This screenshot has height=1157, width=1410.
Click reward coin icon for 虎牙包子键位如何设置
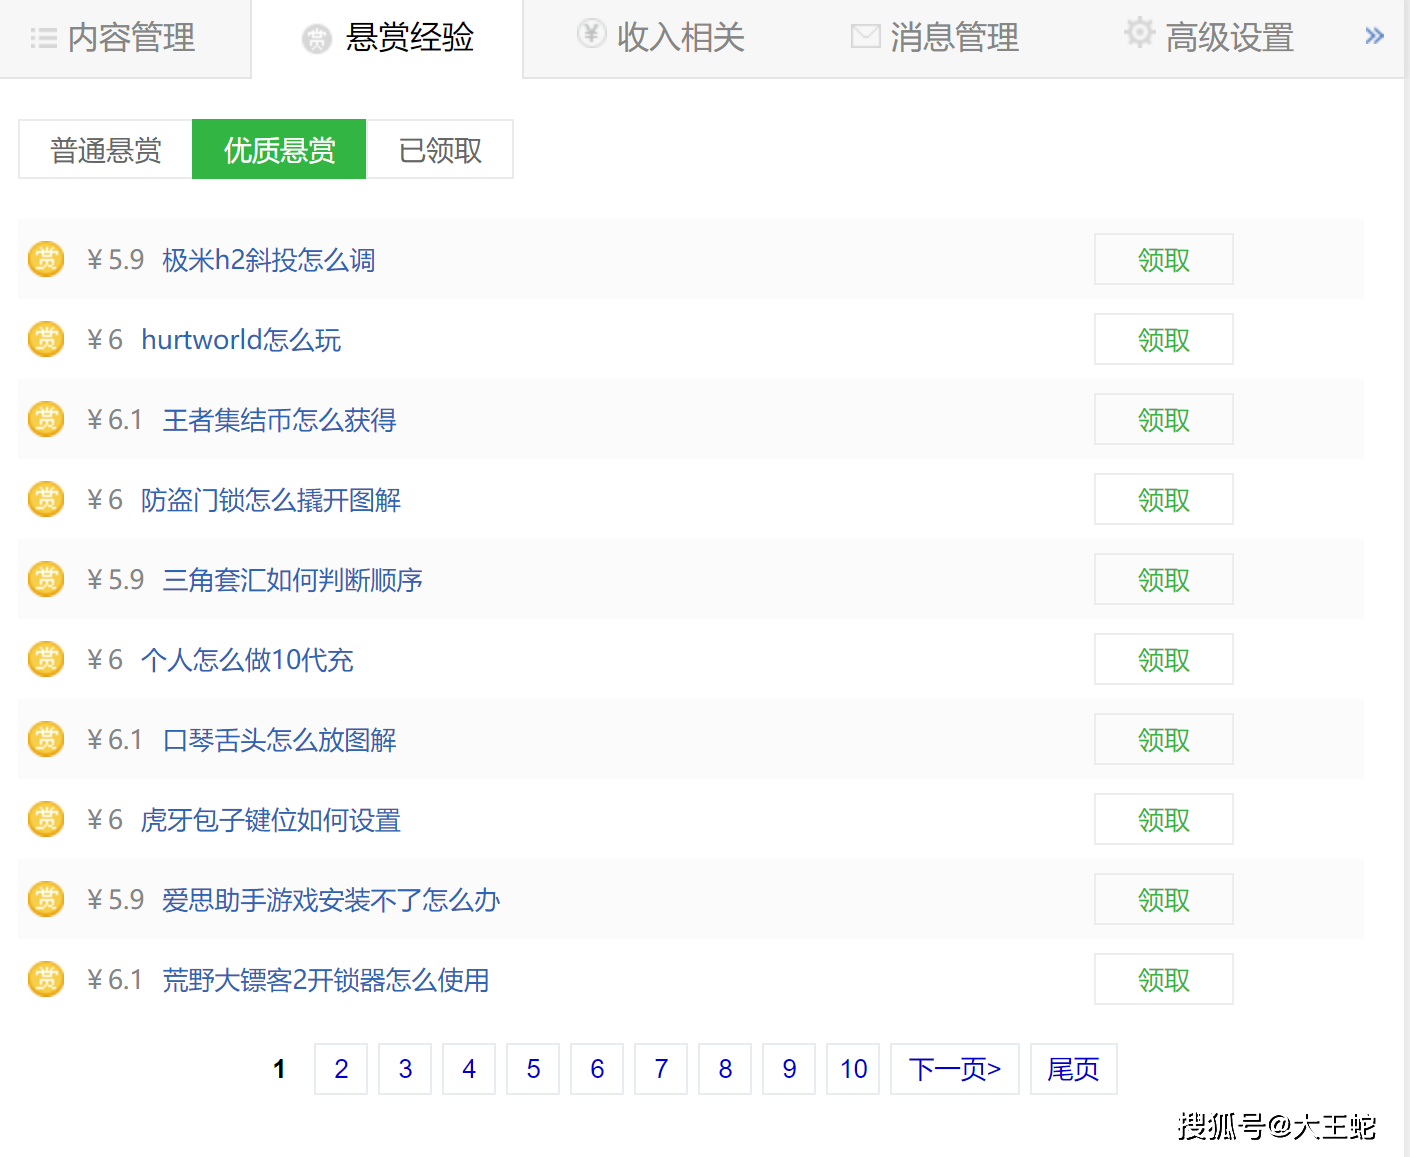tap(46, 819)
